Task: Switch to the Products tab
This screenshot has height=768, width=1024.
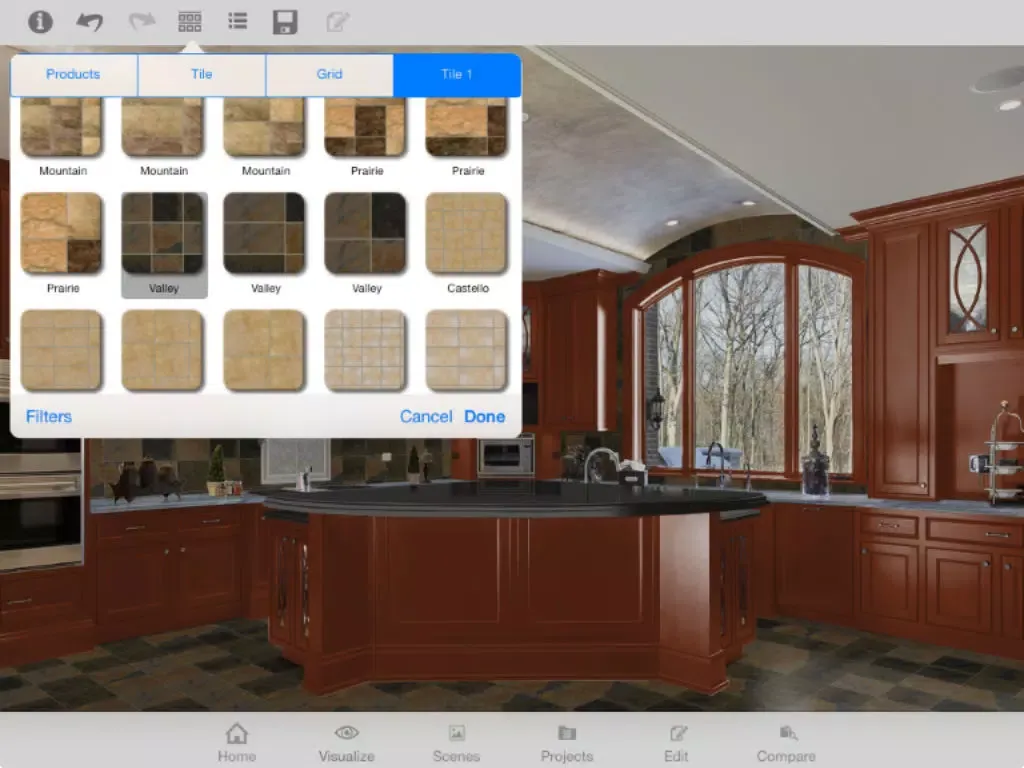Action: pyautogui.click(x=74, y=74)
